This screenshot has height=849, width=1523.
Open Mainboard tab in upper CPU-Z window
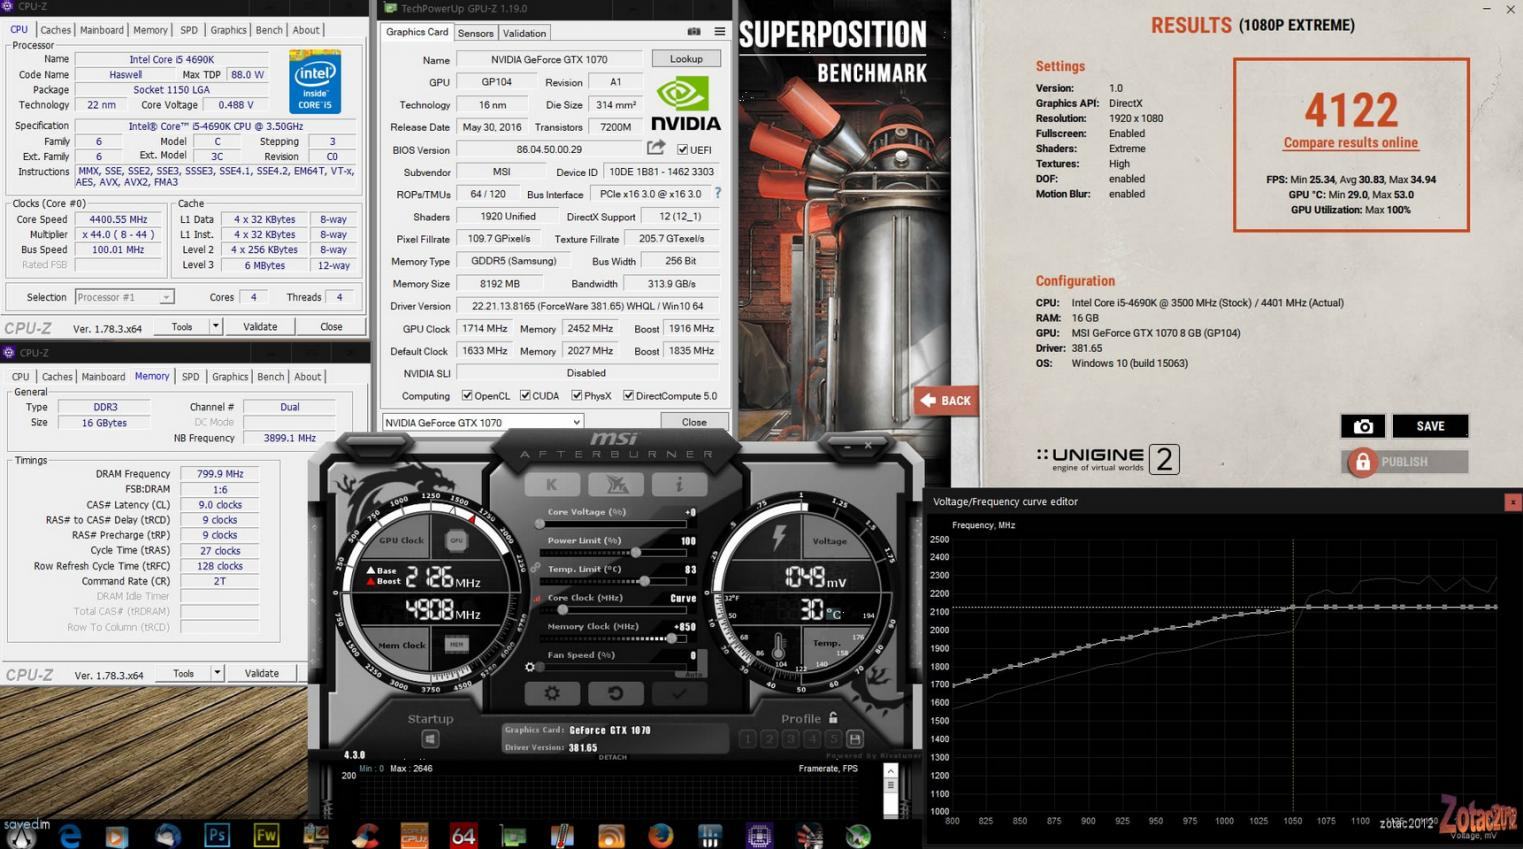[x=102, y=30]
